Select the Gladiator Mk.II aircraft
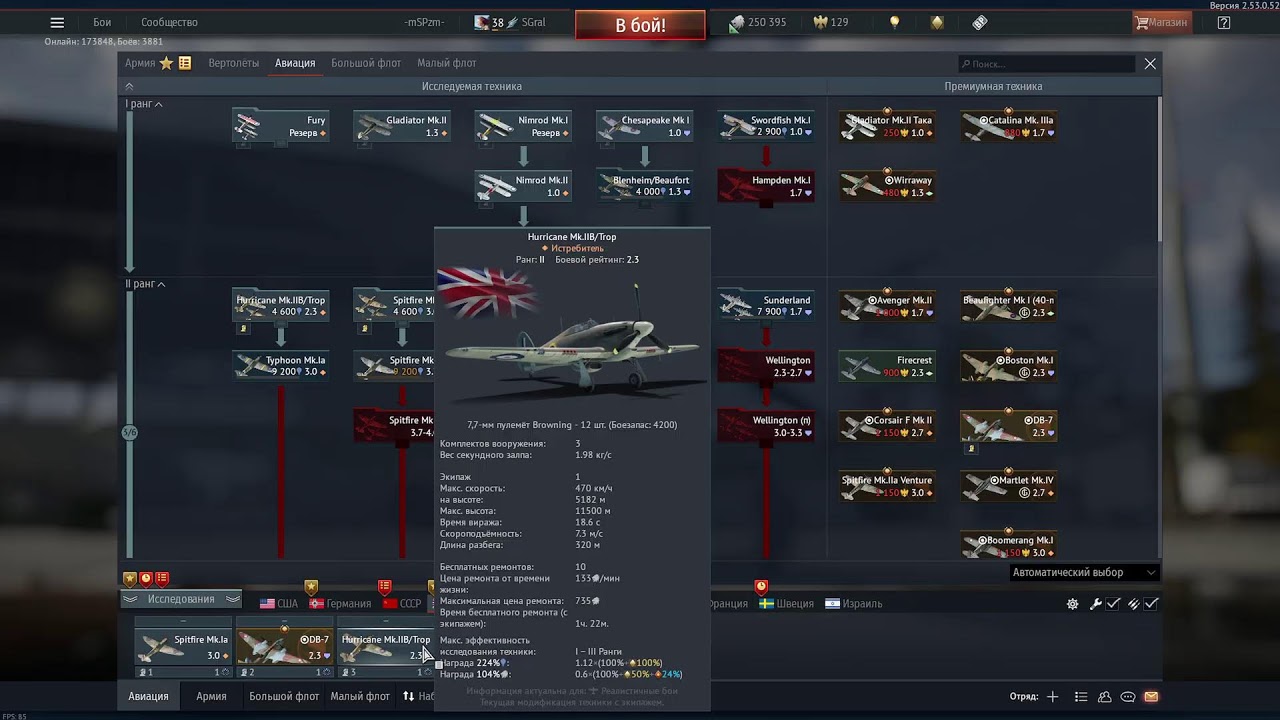Screen dimensions: 1280x720 pyautogui.click(x=402, y=126)
